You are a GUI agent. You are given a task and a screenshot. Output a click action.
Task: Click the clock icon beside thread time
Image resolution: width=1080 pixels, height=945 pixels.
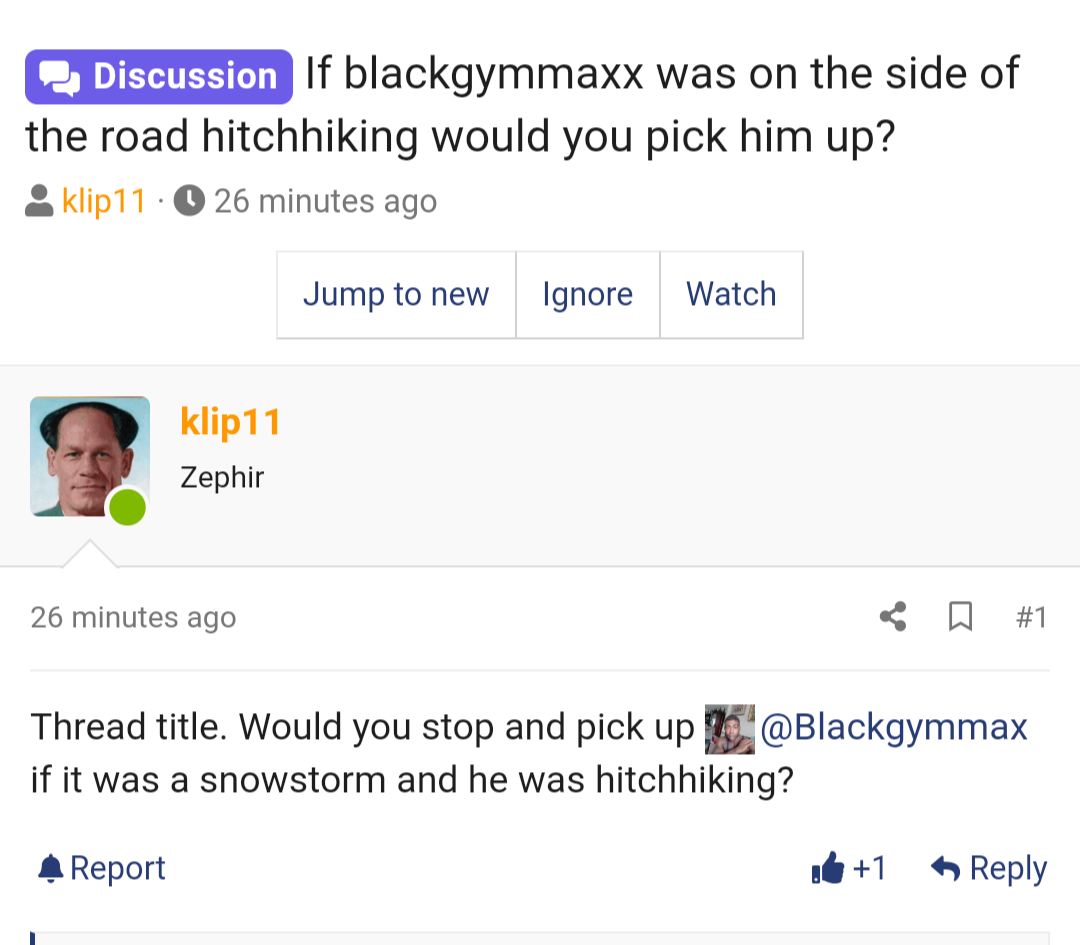click(189, 200)
